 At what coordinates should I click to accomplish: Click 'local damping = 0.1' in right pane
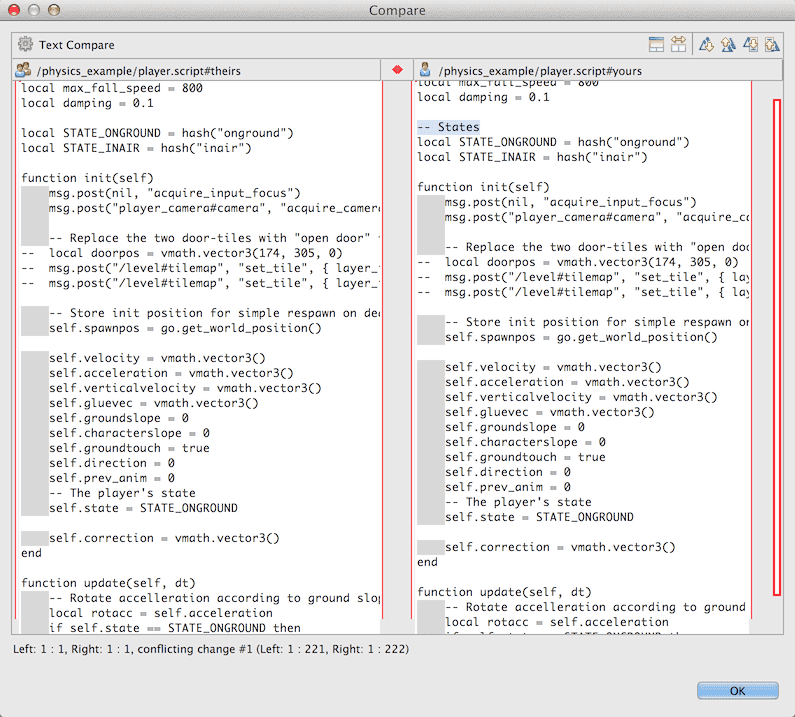(483, 97)
